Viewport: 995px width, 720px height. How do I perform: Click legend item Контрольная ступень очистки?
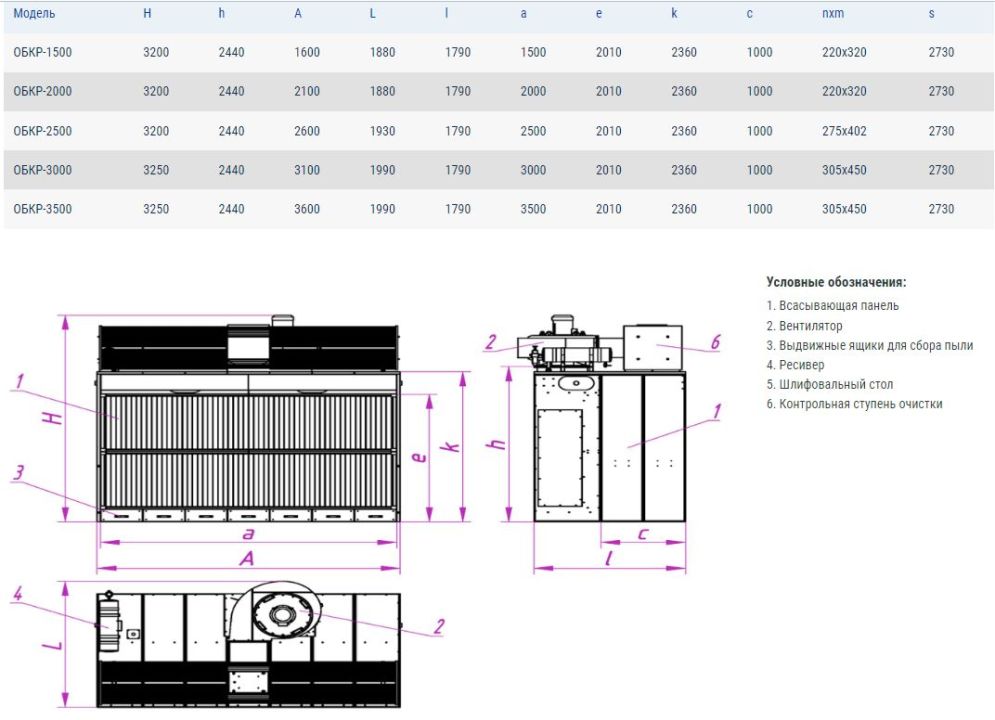[854, 404]
